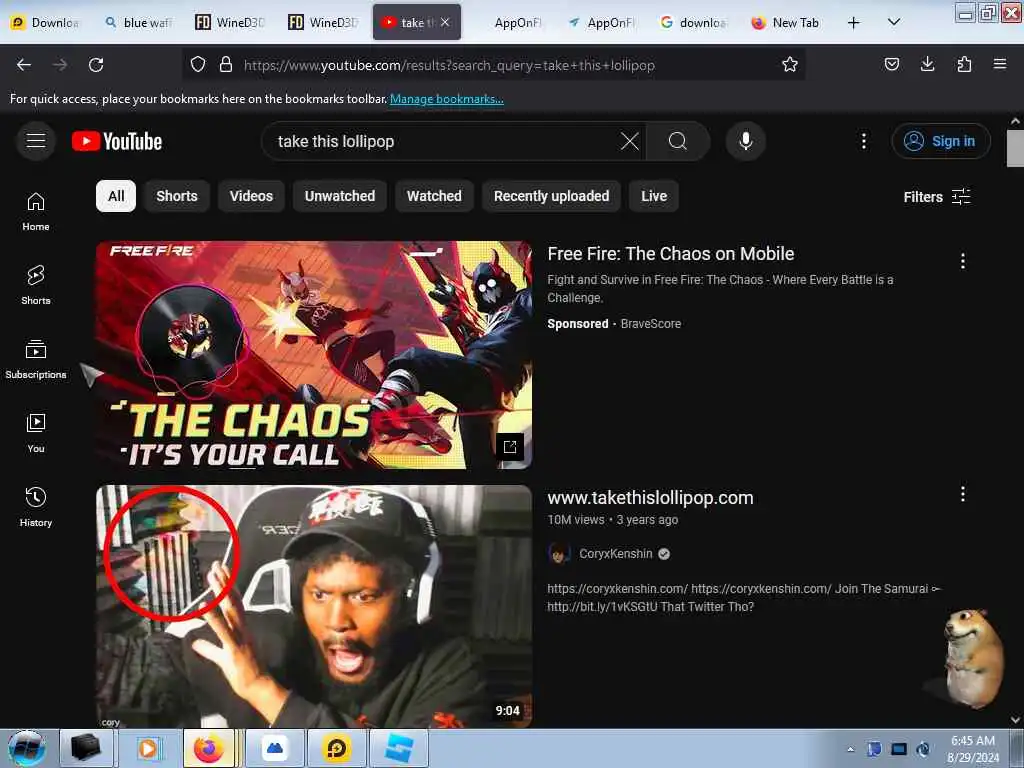
Task: Open more options for Free Fire ad
Action: point(963,261)
